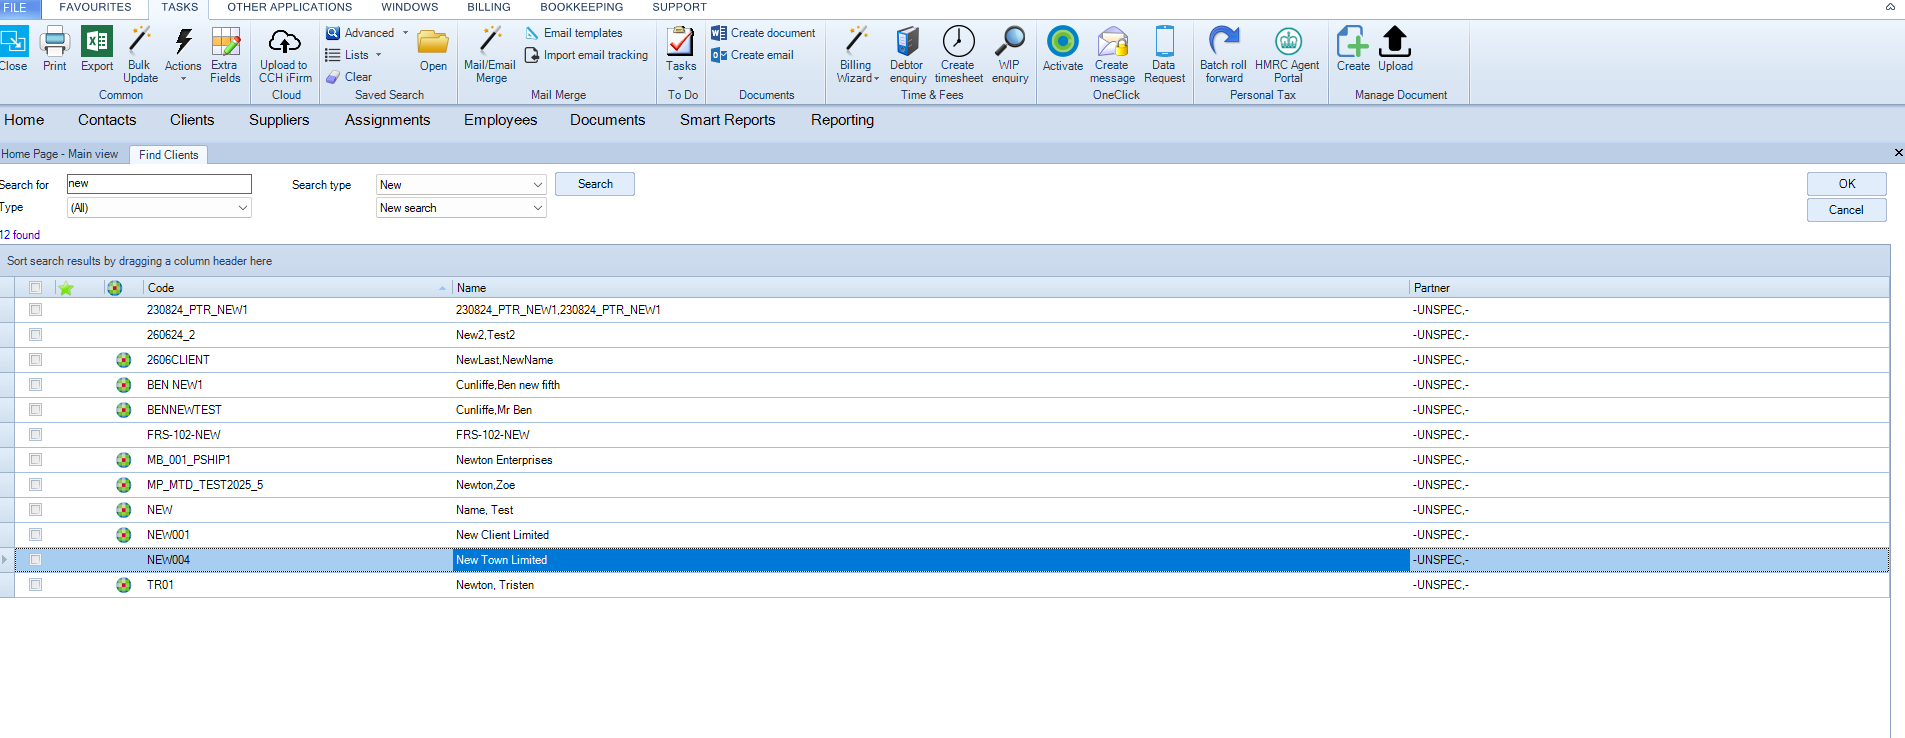Click Email templates in Mail Merge group
Image resolution: width=1905 pixels, height=738 pixels.
tap(574, 33)
